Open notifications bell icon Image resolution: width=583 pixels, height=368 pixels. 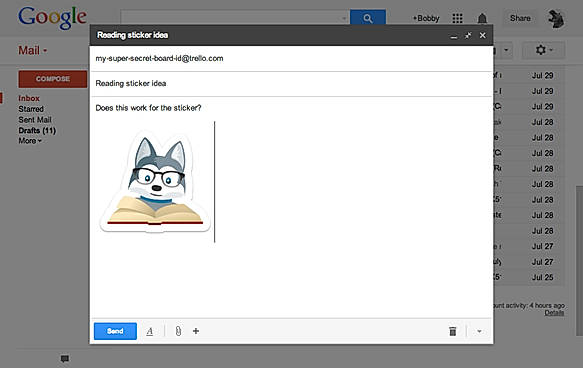point(482,18)
